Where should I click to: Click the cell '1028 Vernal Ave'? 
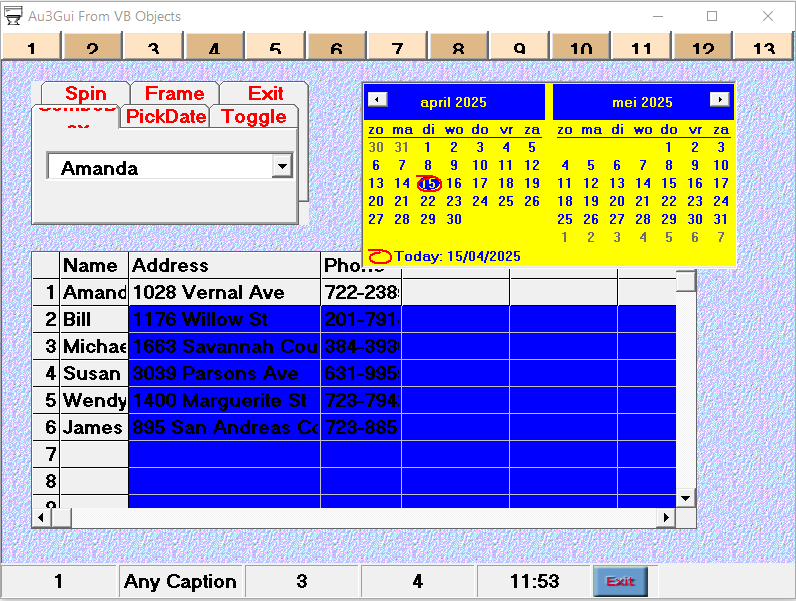(x=224, y=292)
